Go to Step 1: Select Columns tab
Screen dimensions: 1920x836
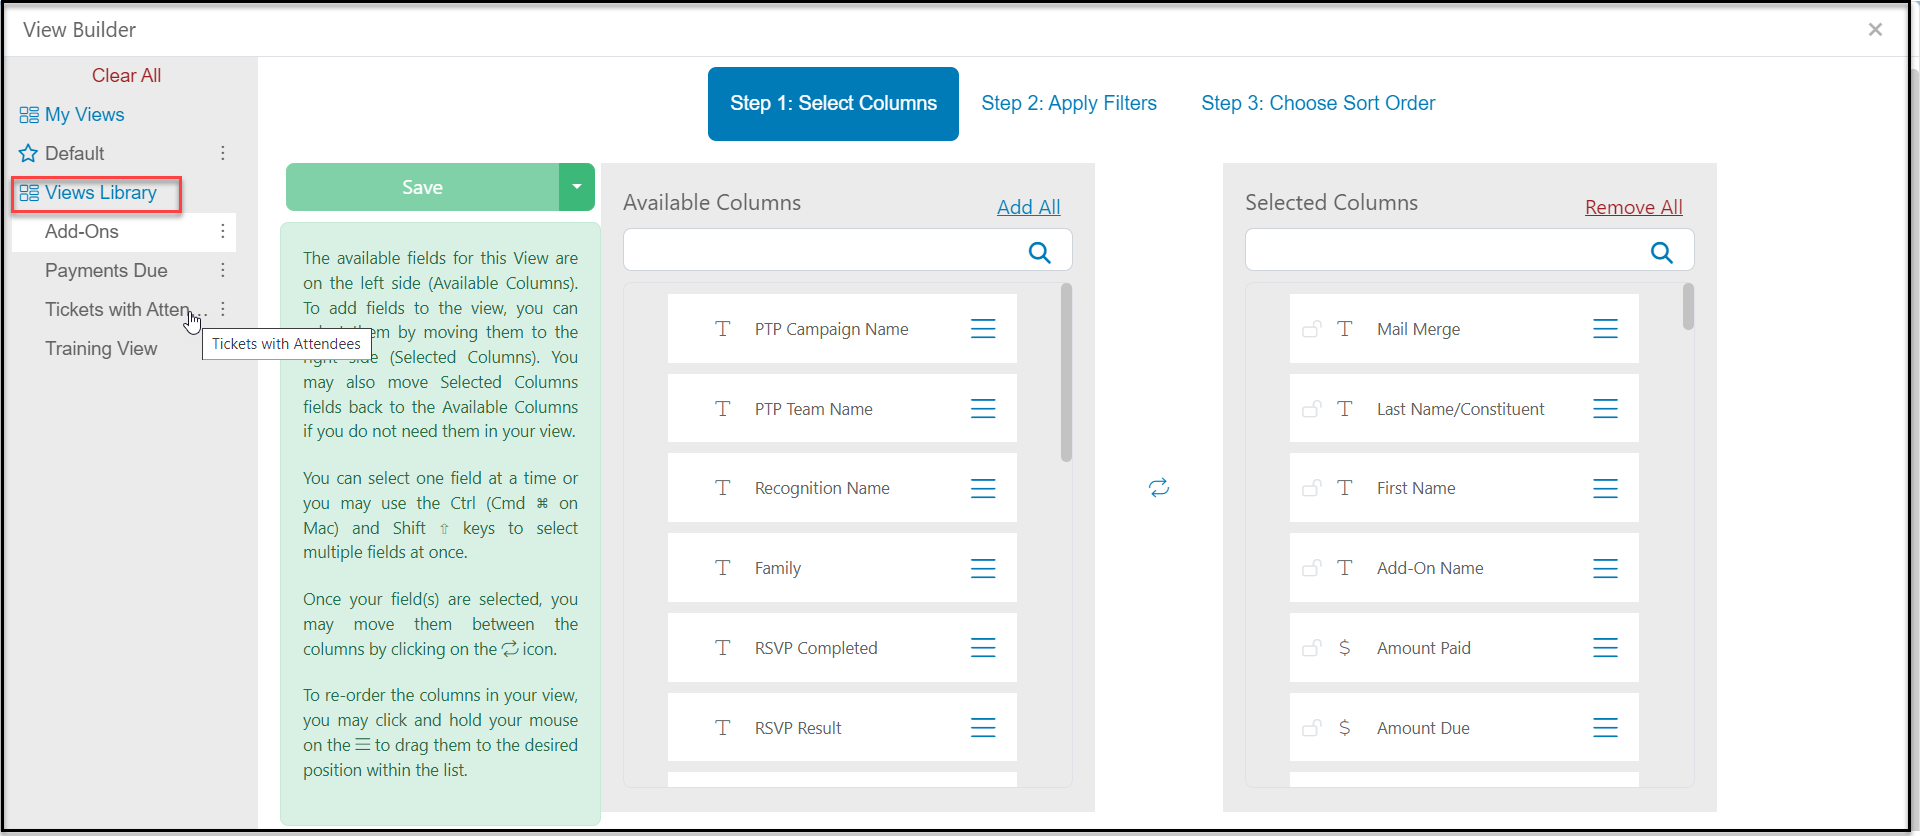[833, 104]
